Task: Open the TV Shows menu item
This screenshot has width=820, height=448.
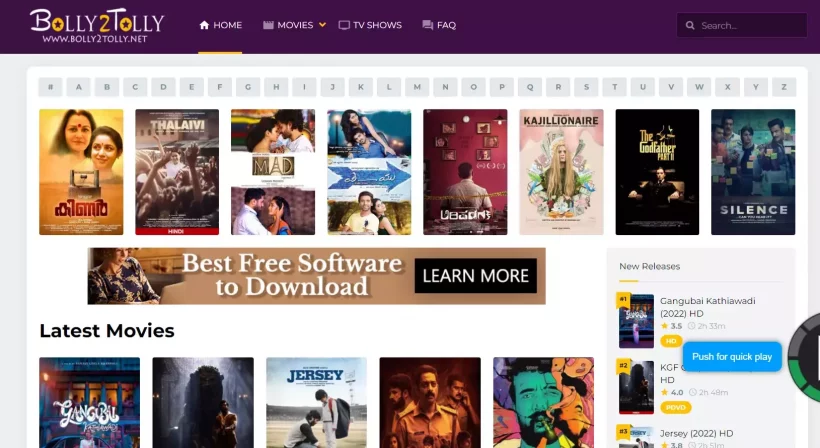Action: [x=370, y=25]
